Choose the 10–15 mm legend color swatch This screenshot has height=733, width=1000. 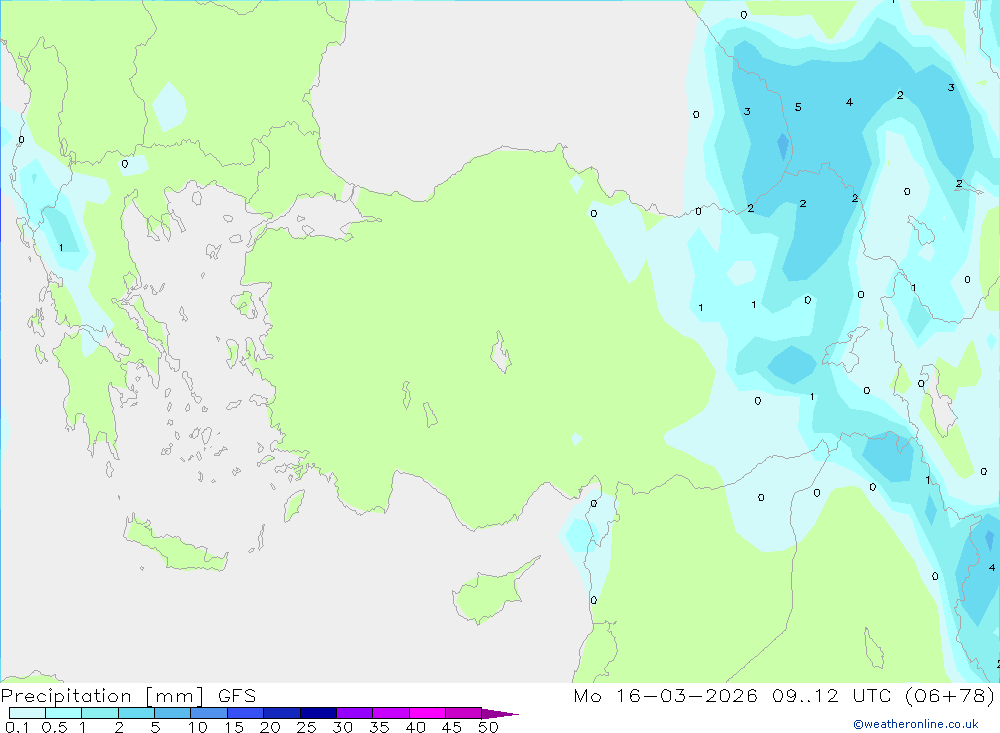(209, 713)
